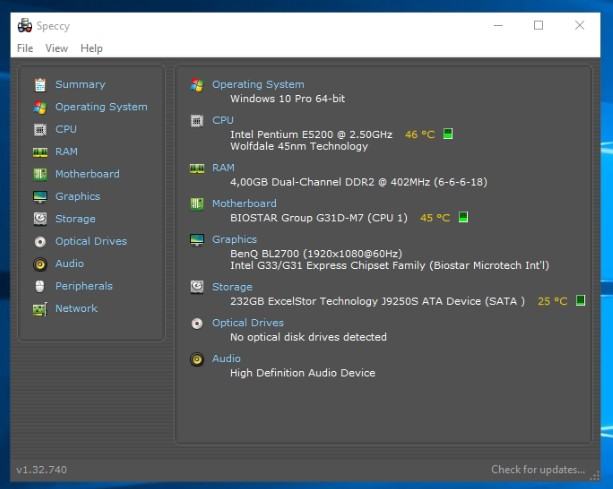Click the Peripherals mouse icon in sidebar
Screen dimensions: 613x489
point(40,286)
